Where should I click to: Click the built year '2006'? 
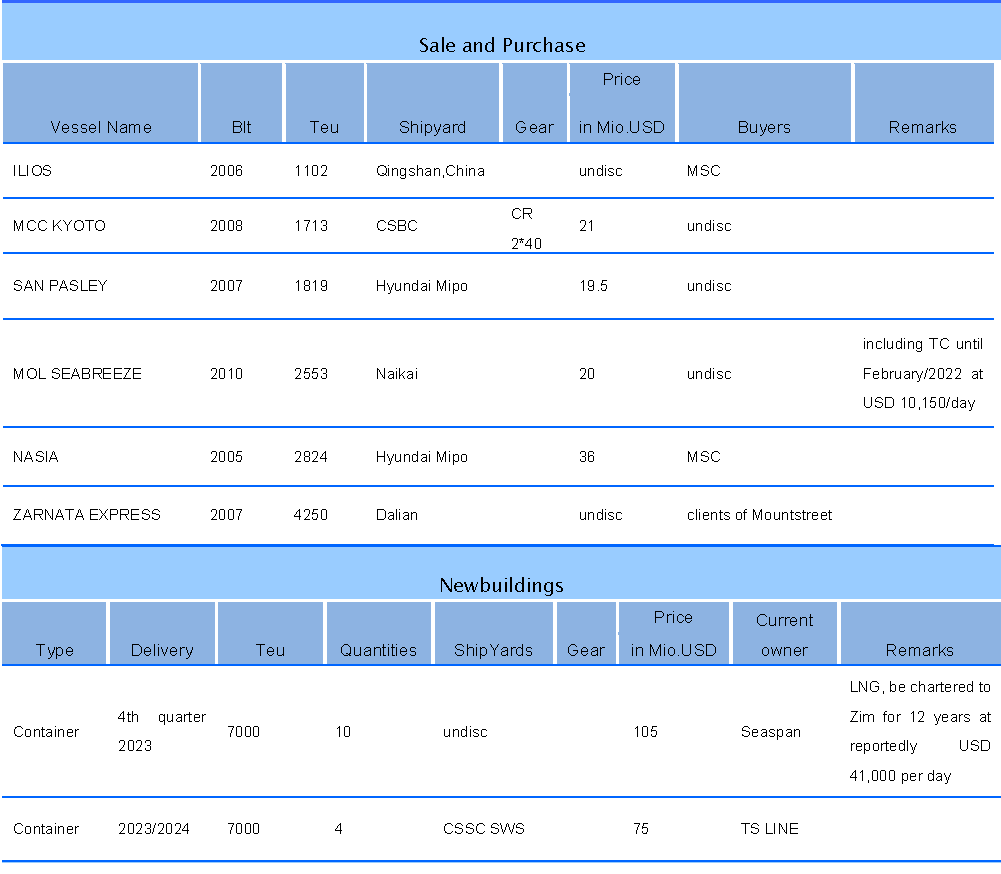pyautogui.click(x=227, y=171)
